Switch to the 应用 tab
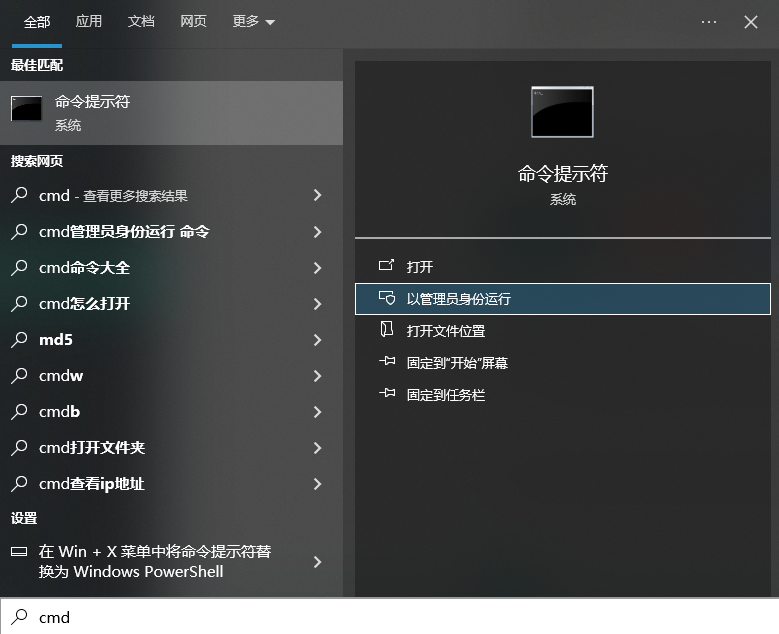 89,21
